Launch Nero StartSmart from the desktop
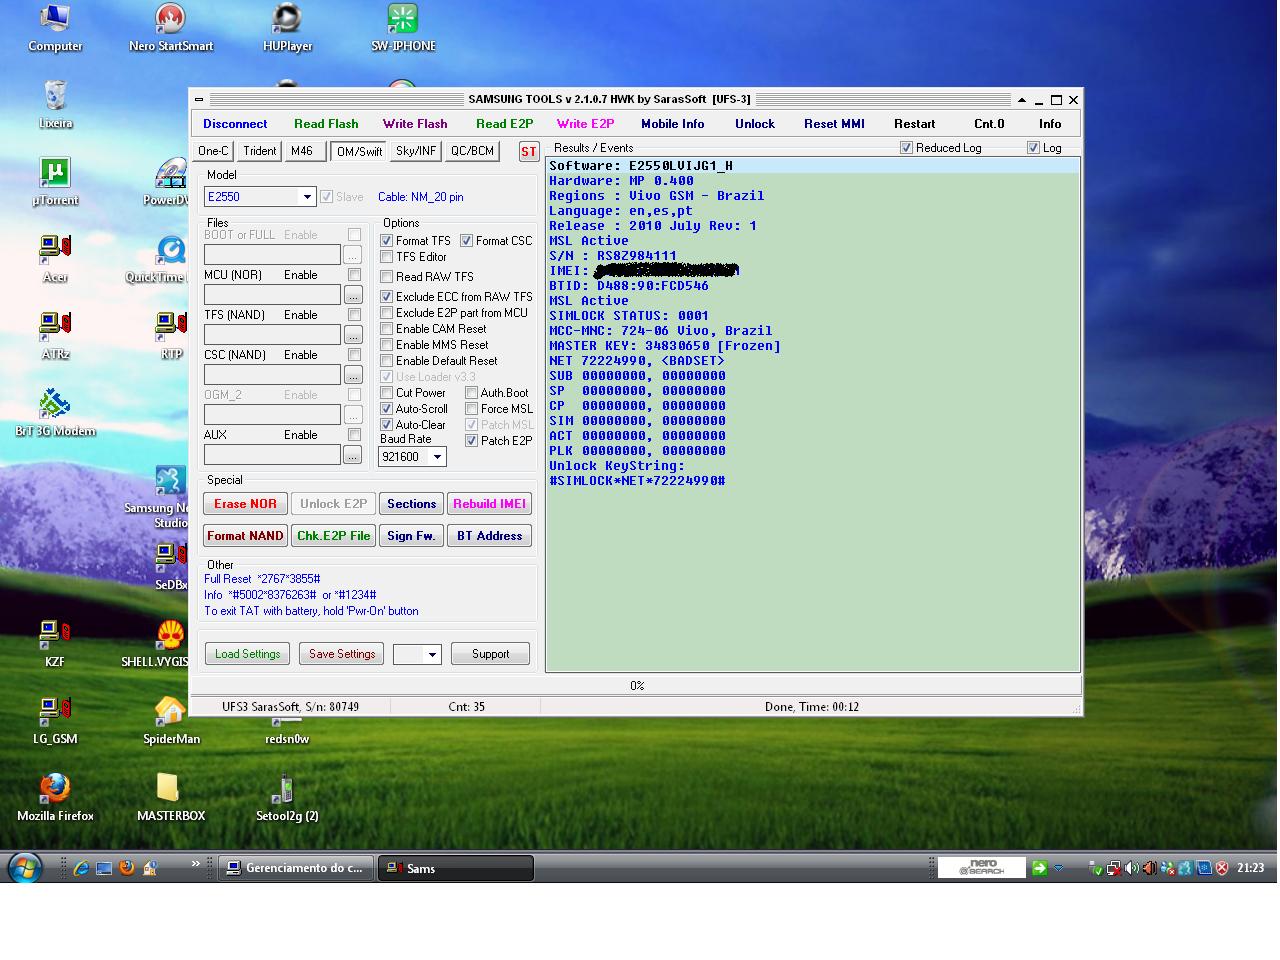The image size is (1280, 960). click(171, 27)
